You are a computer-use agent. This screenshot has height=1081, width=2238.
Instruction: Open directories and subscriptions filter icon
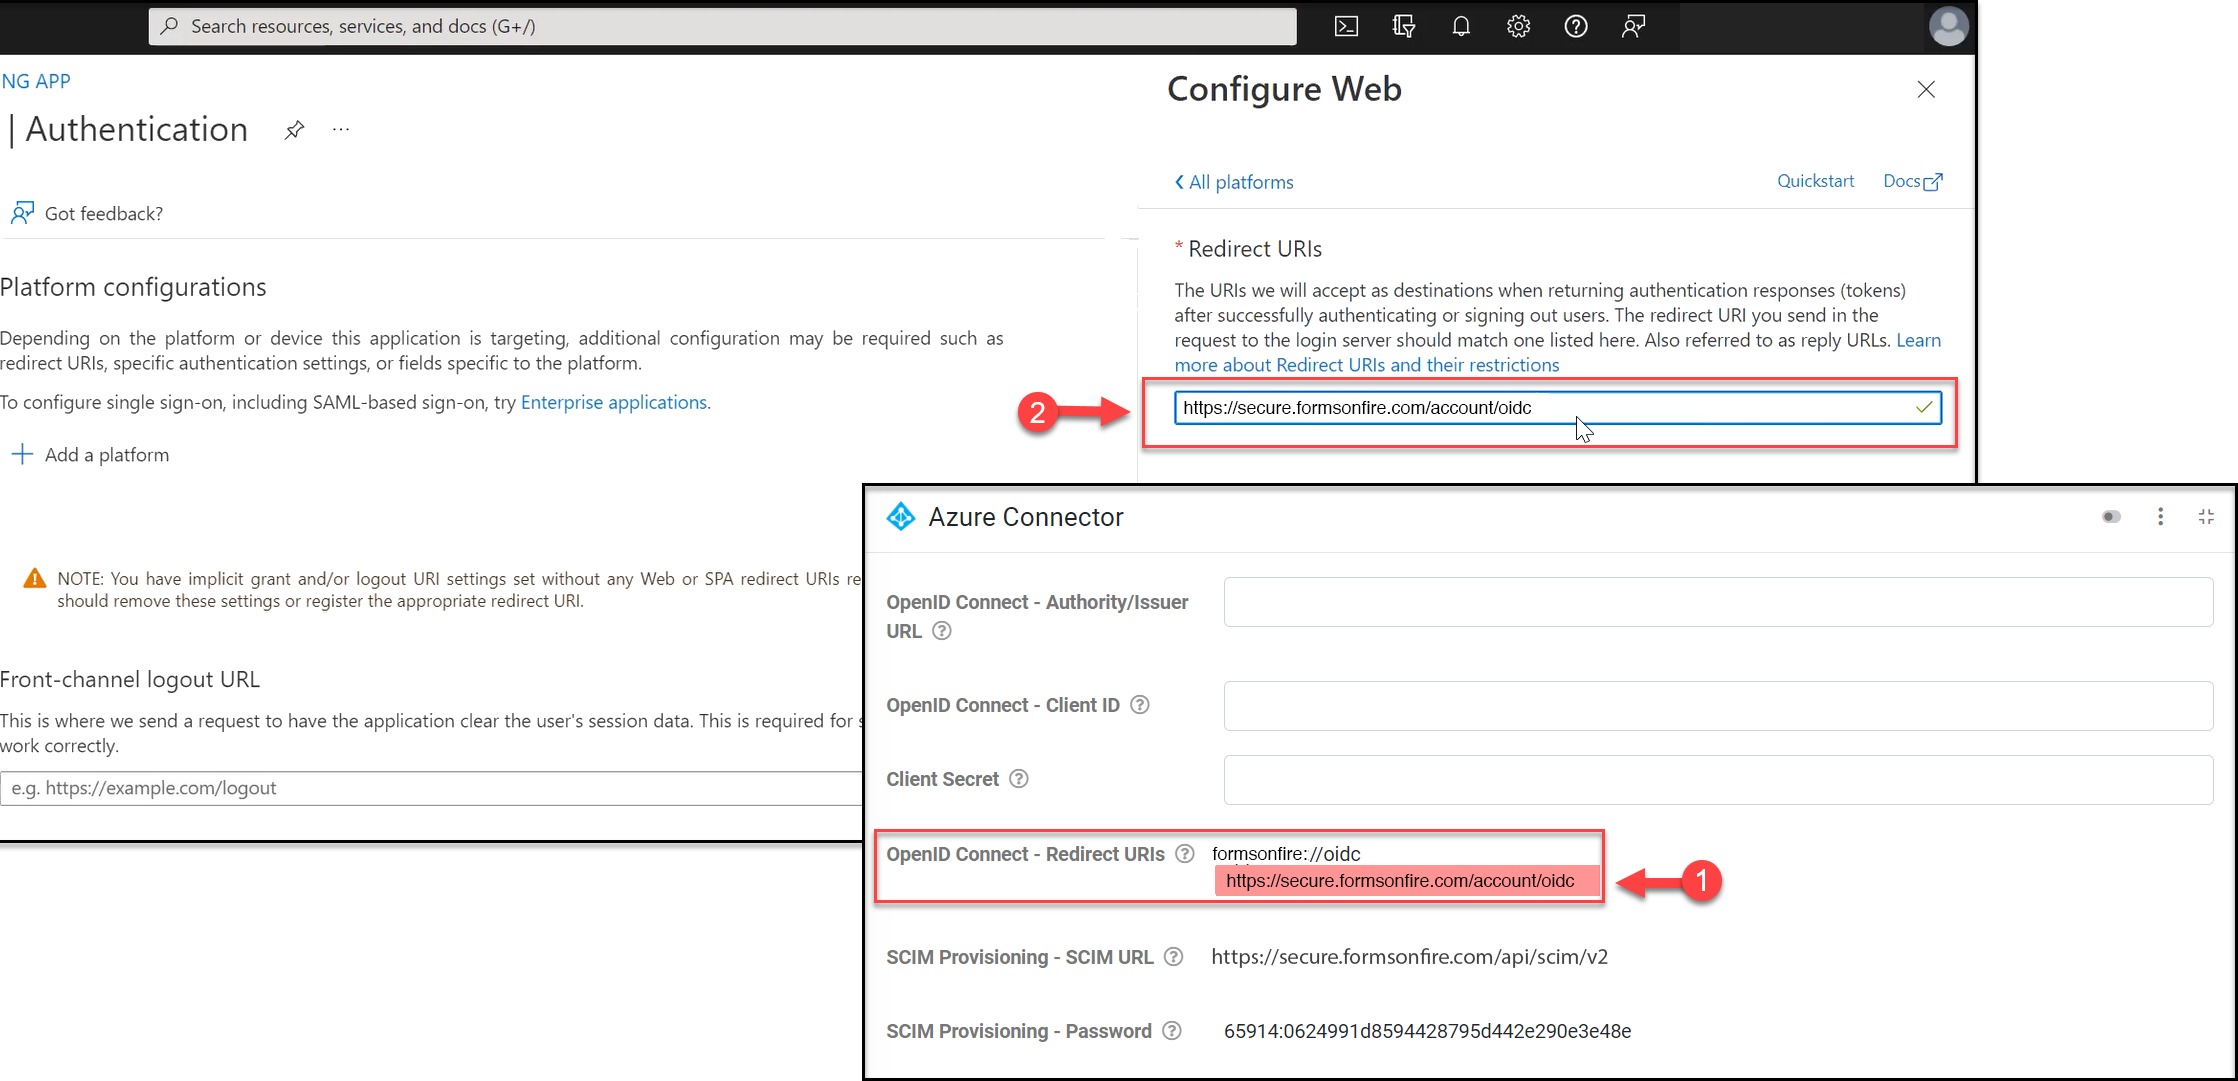click(x=1403, y=26)
